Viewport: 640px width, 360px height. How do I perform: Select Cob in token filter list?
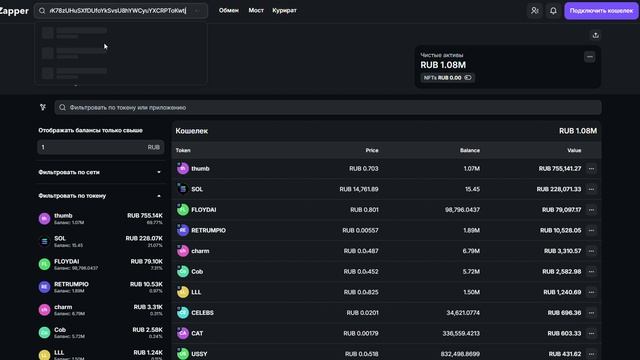click(x=100, y=333)
